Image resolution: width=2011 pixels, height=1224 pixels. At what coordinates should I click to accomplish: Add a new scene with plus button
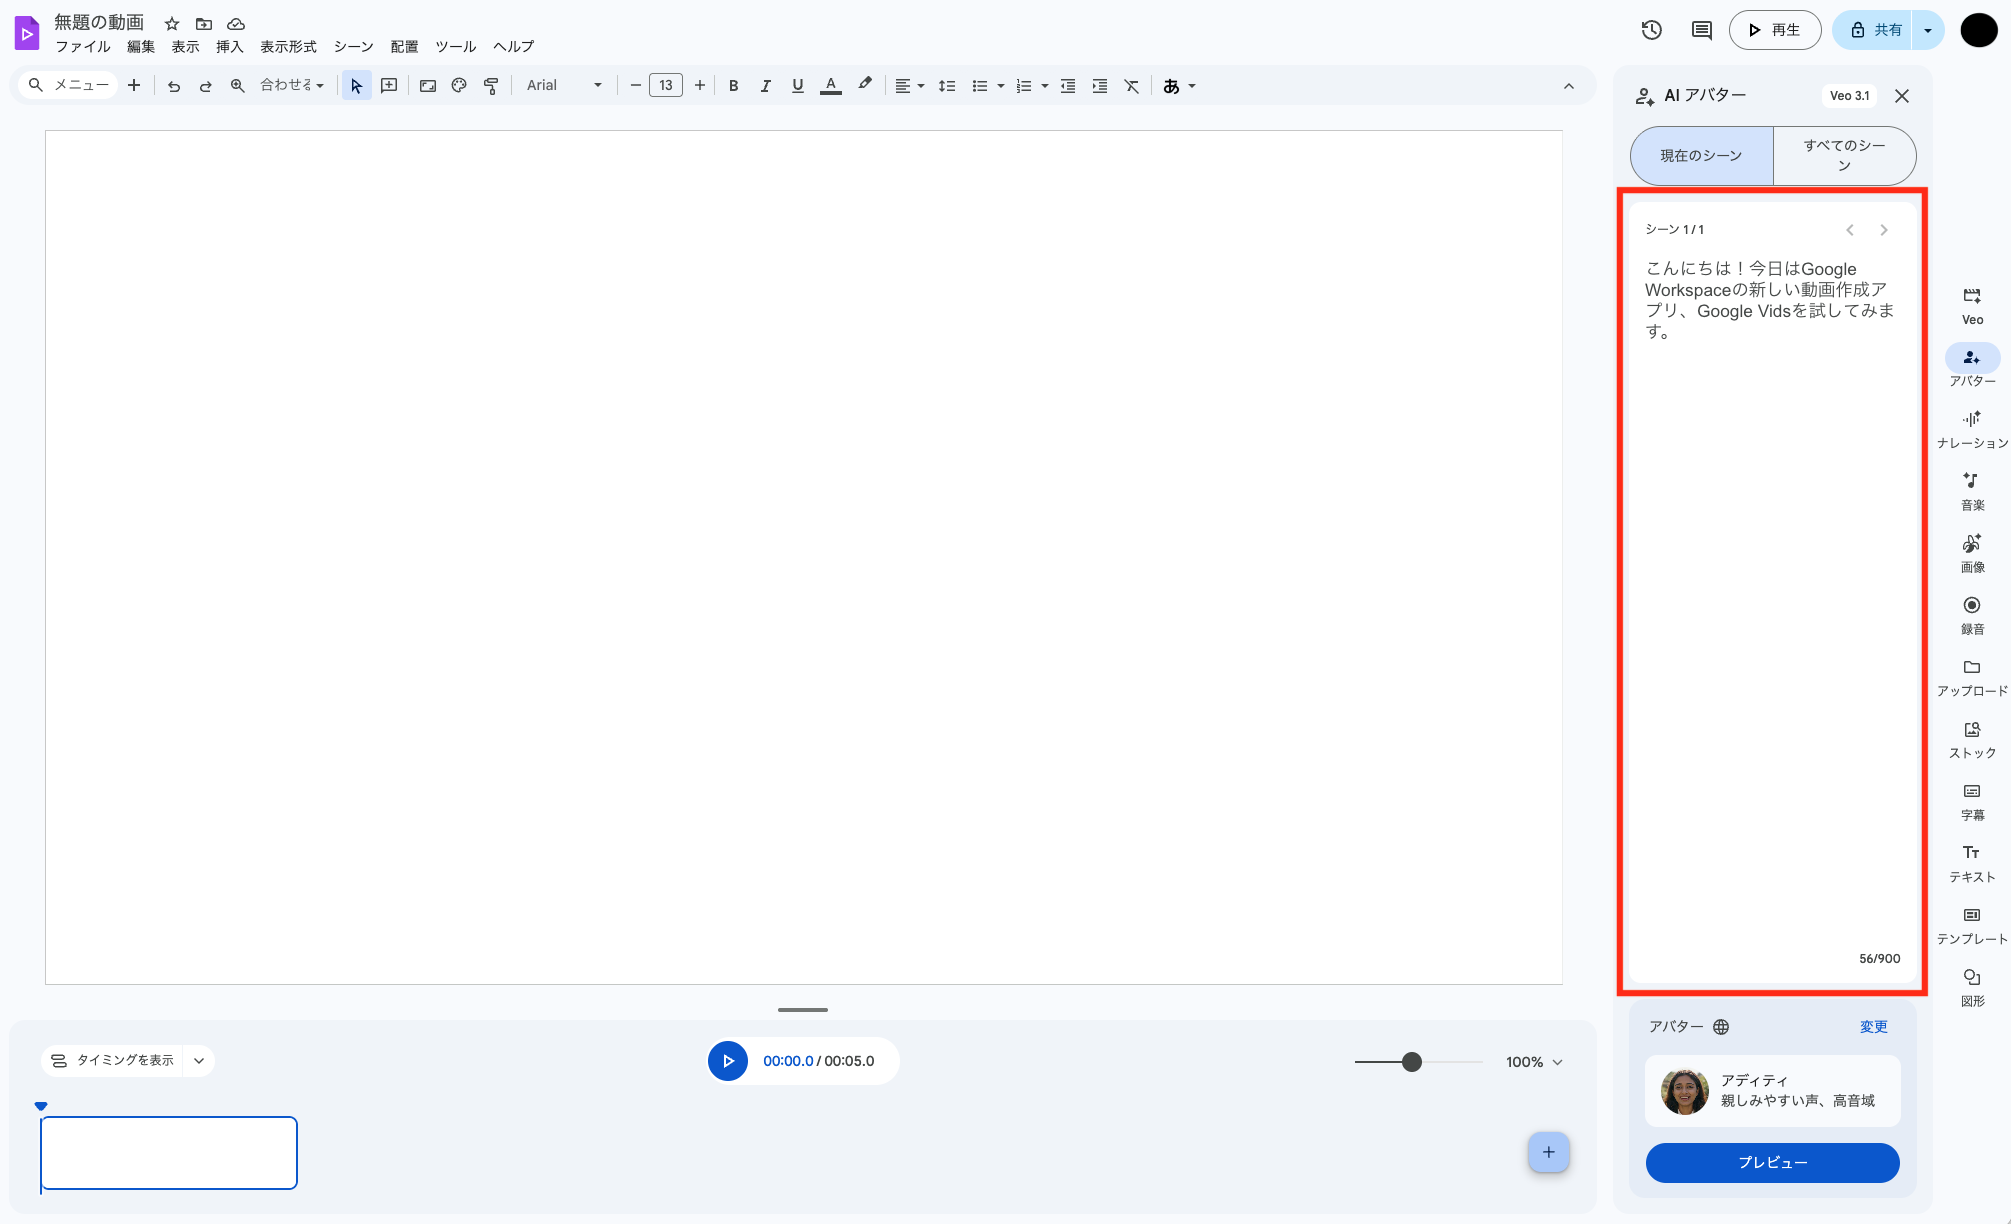[1549, 1152]
